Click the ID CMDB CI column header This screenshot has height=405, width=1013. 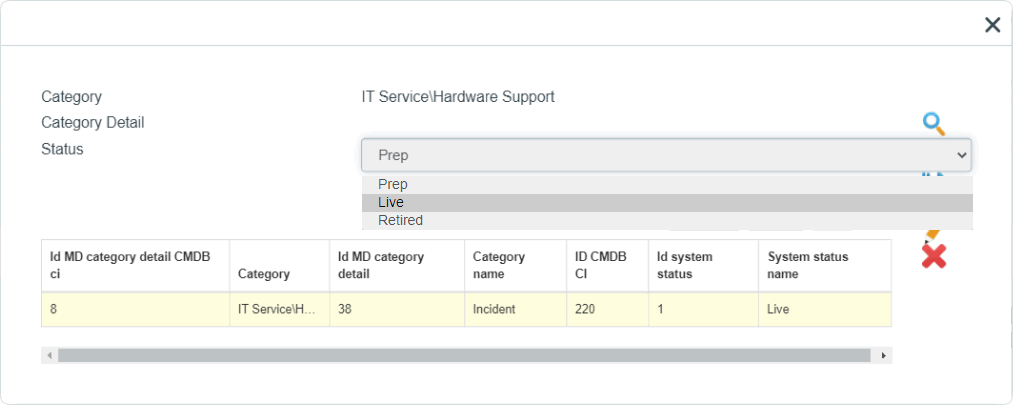pos(608,265)
